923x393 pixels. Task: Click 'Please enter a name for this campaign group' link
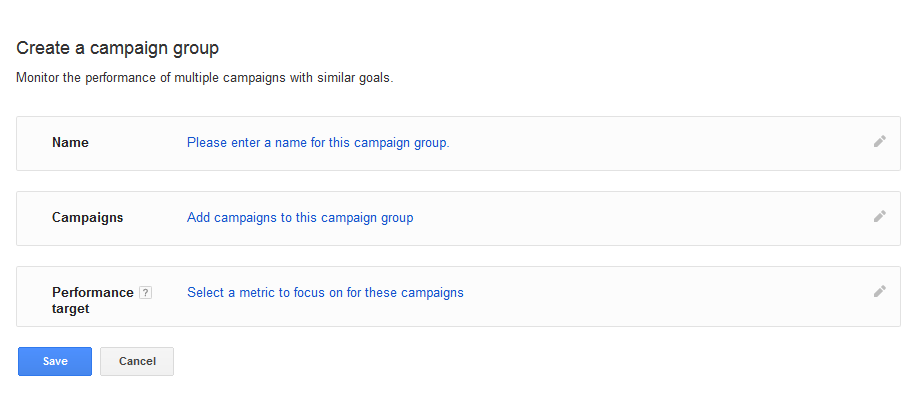[318, 142]
